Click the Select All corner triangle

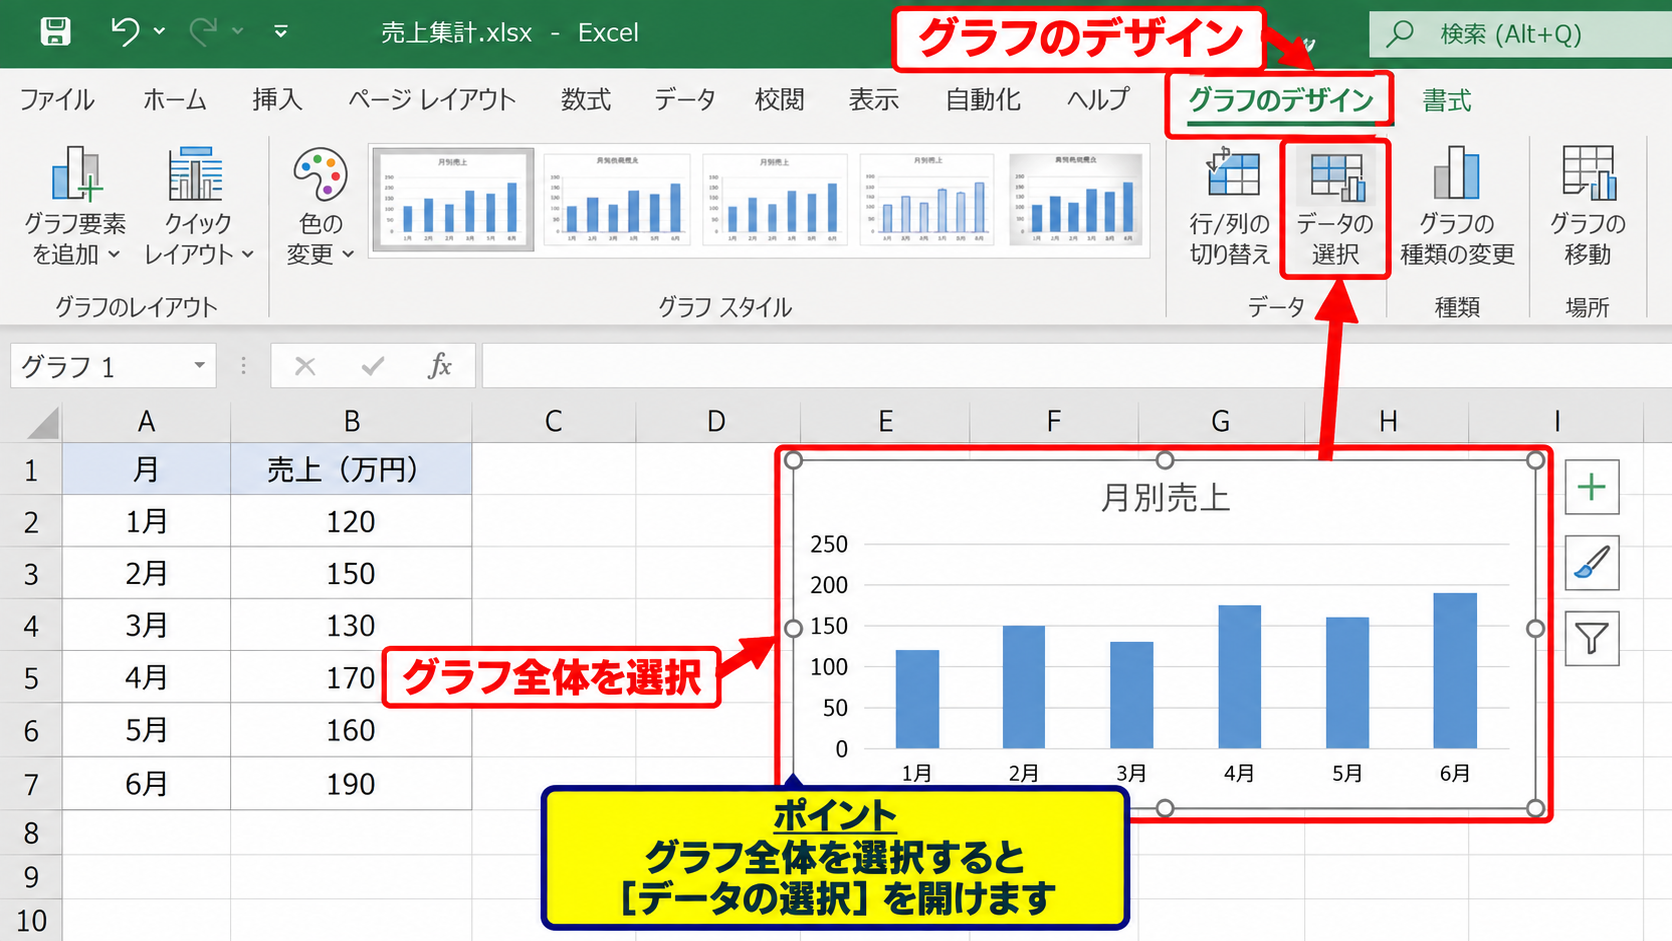pos(42,423)
